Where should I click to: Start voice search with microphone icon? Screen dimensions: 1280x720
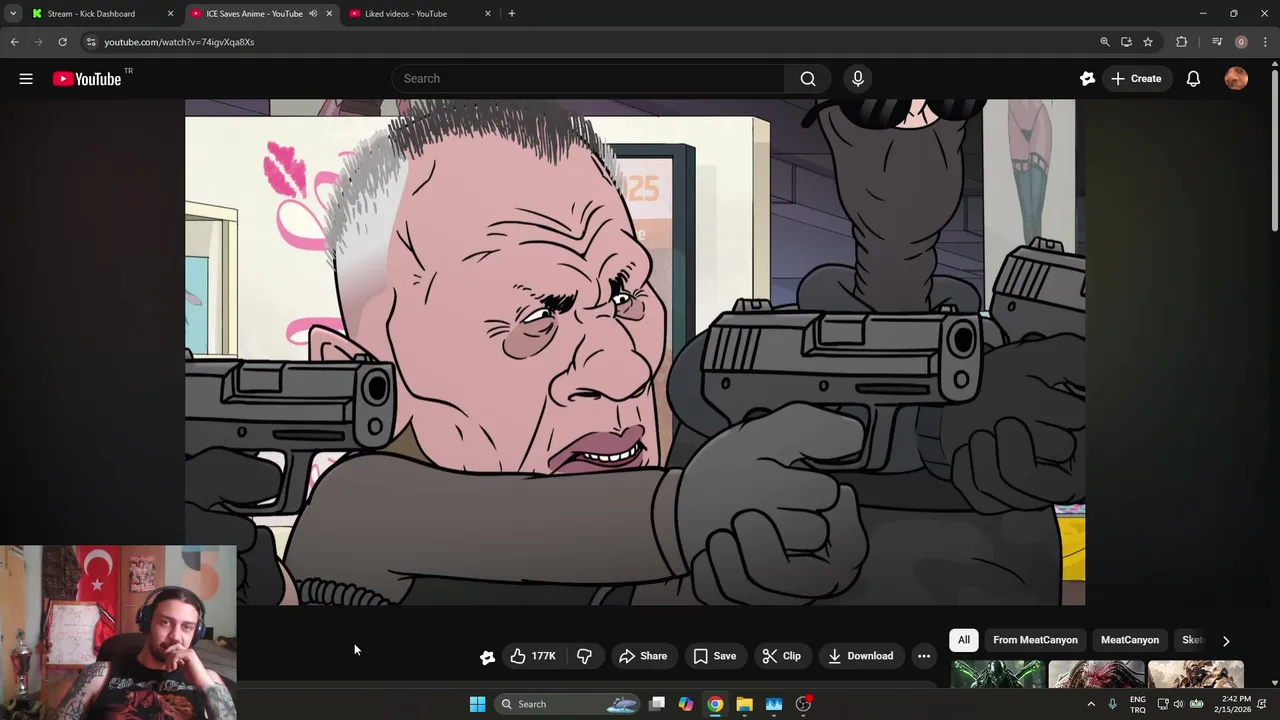point(858,79)
